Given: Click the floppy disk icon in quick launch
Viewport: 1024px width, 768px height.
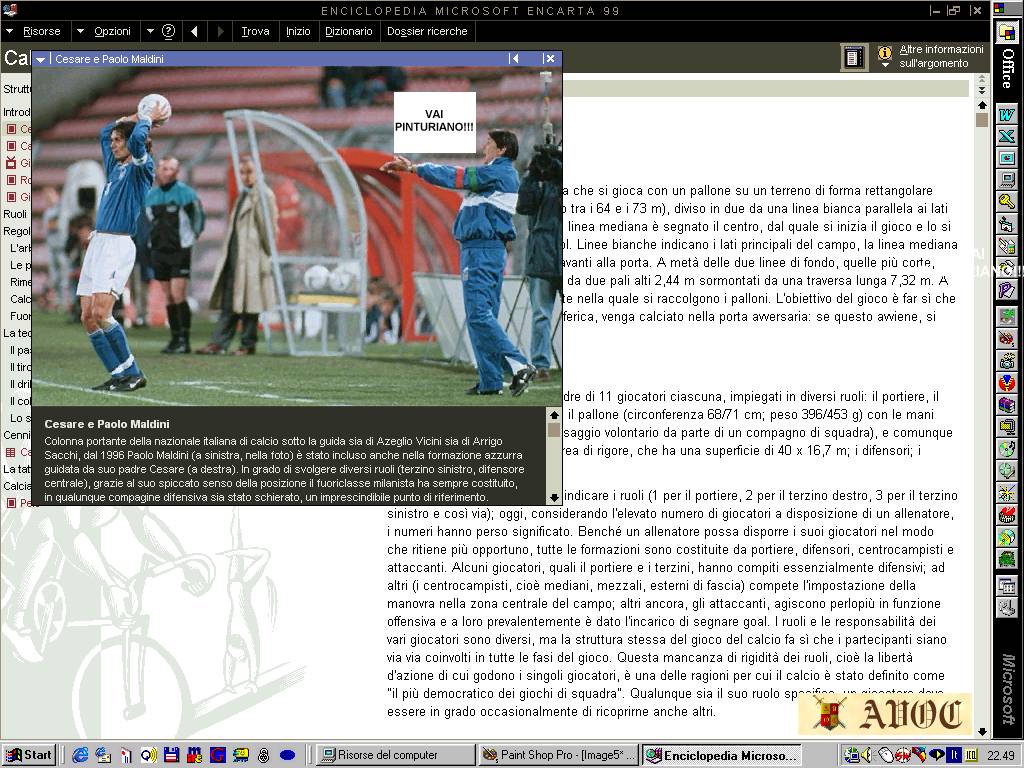Looking at the screenshot, I should click(x=172, y=755).
